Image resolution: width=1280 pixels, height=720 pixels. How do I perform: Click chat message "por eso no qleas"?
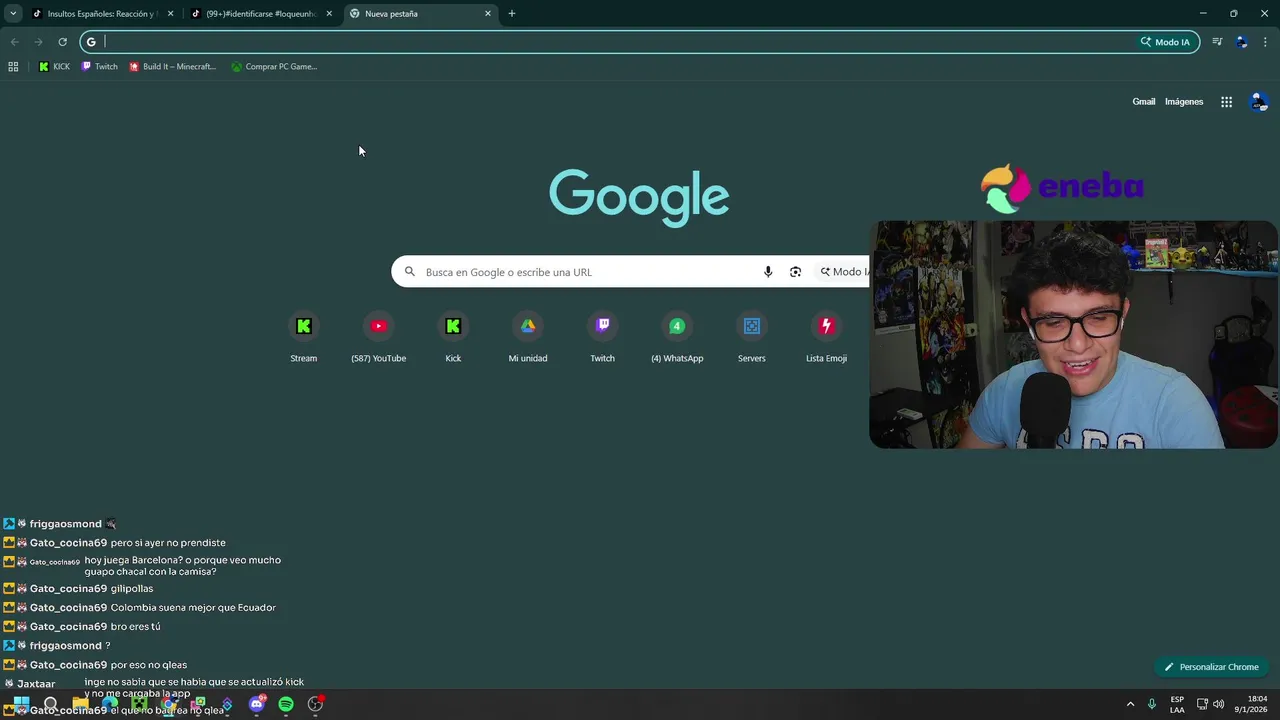click(x=149, y=665)
